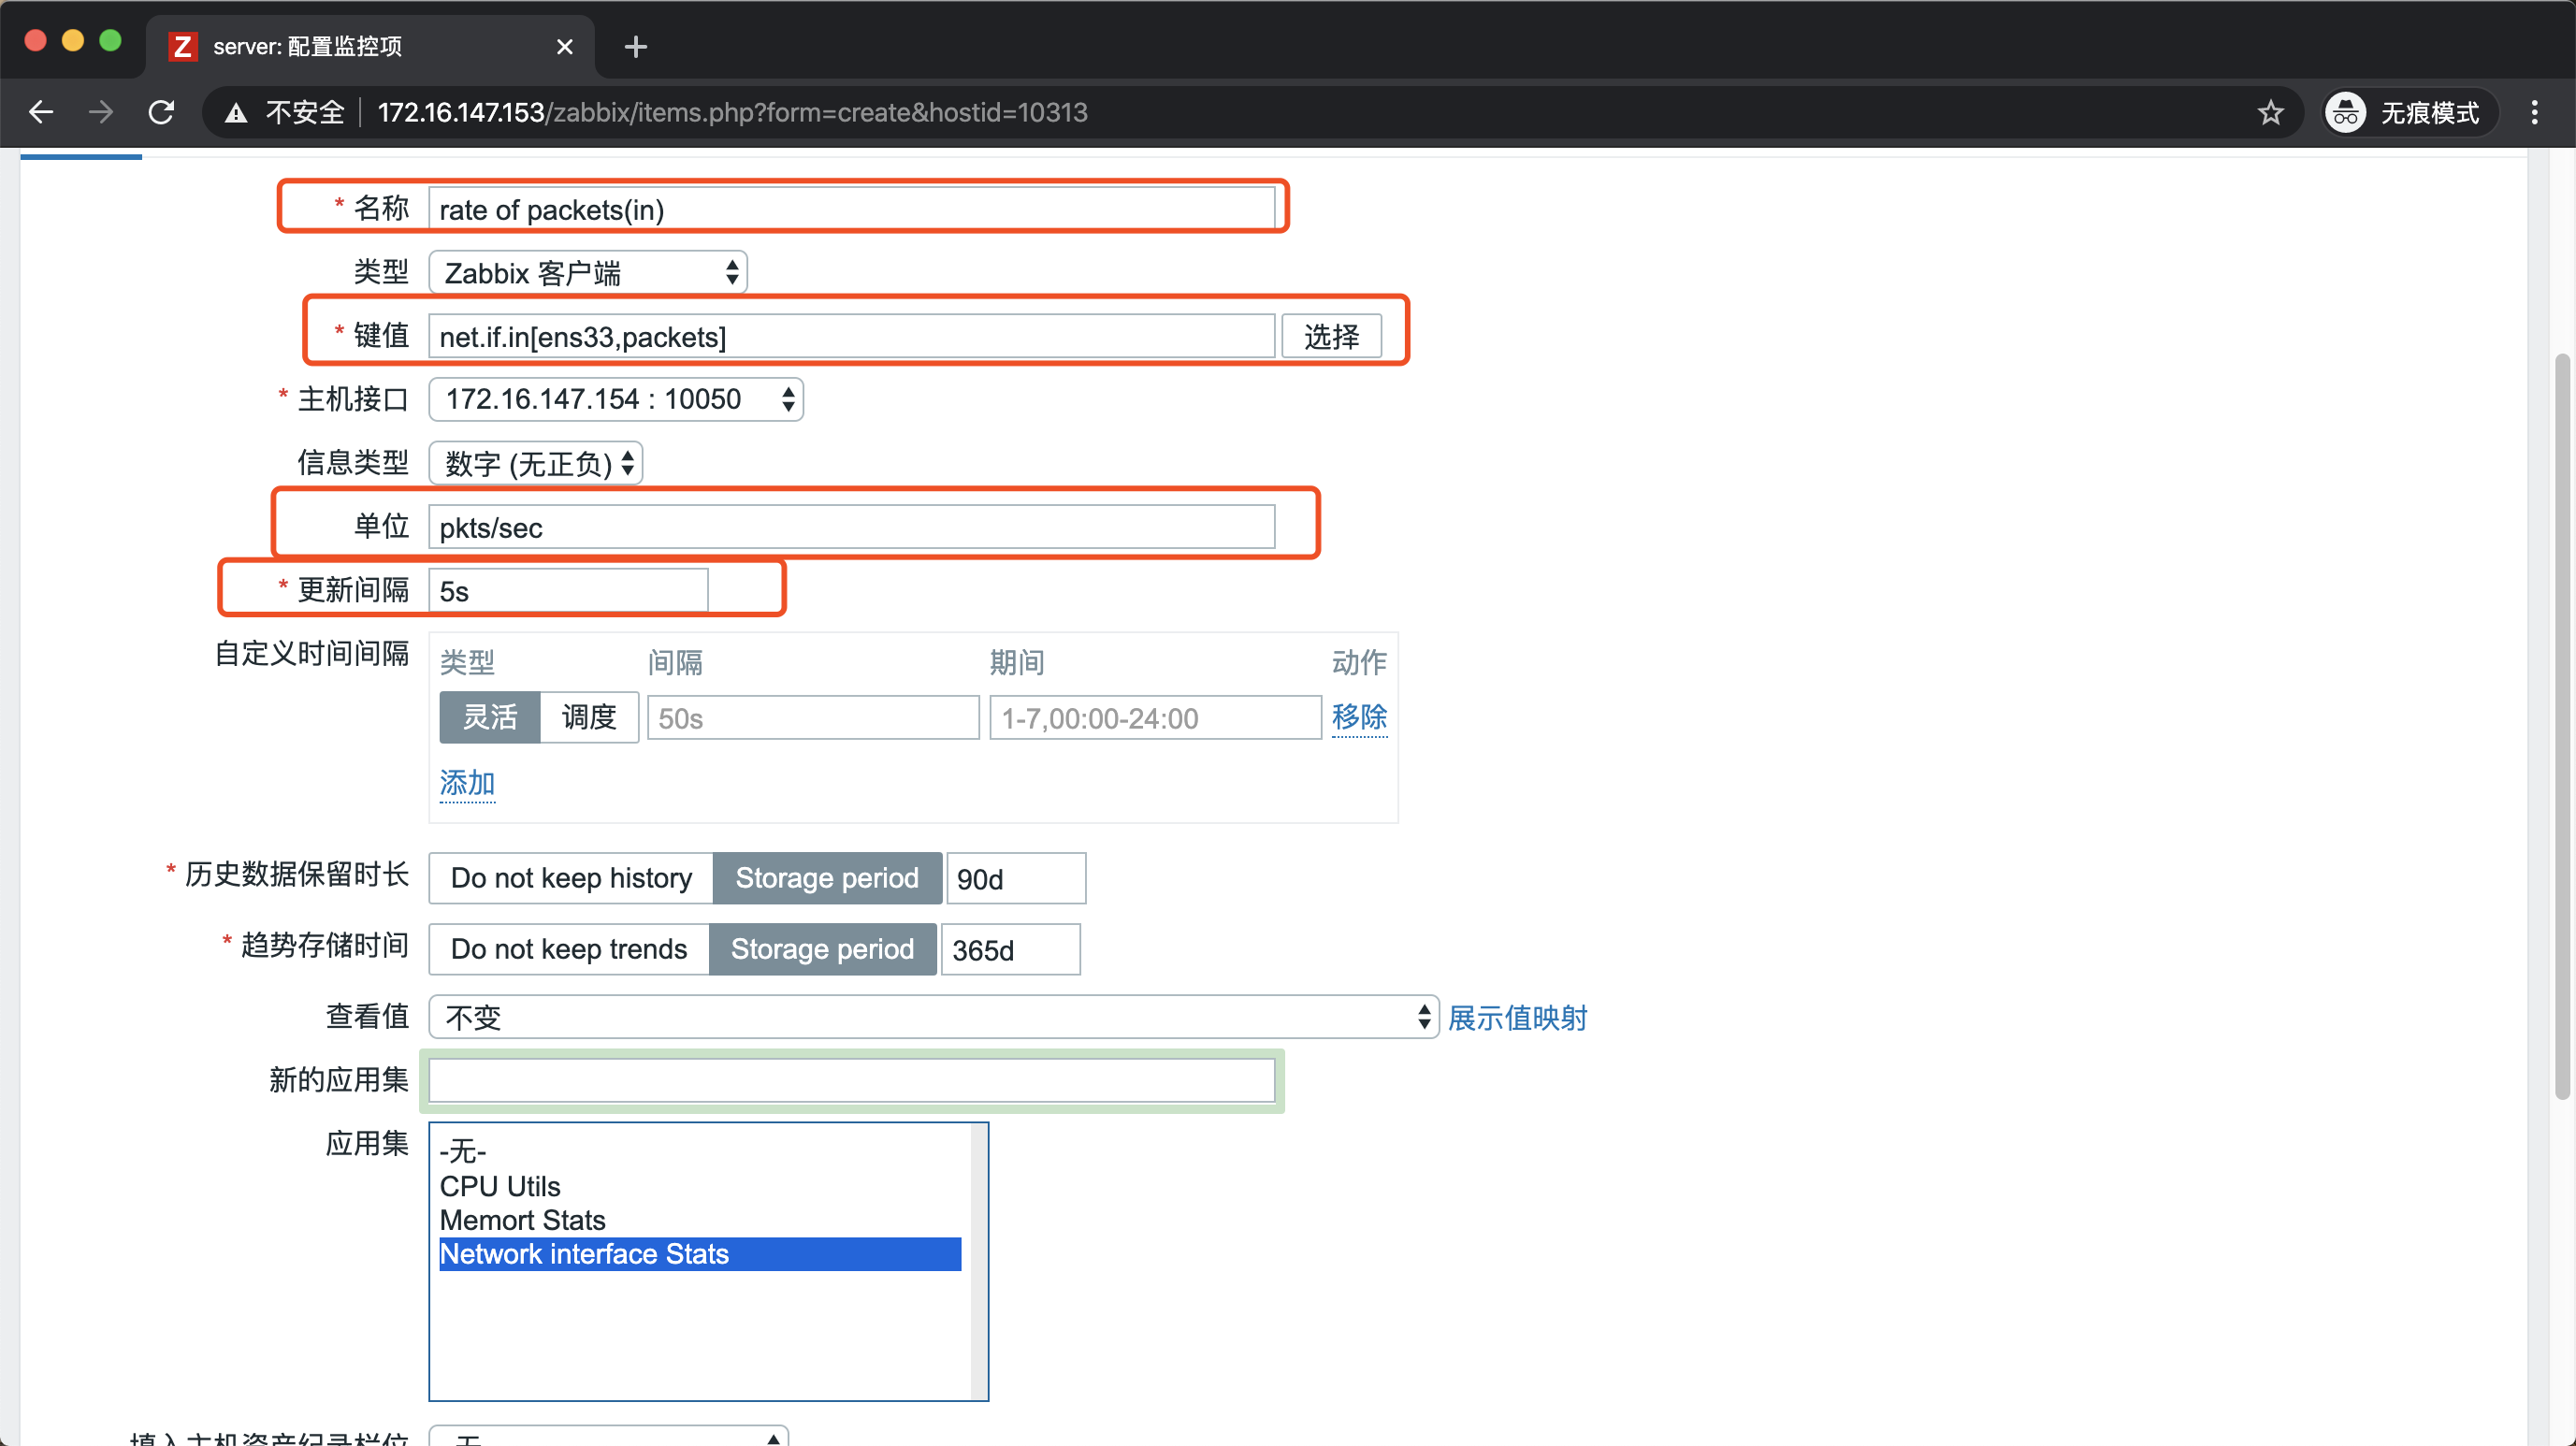Image resolution: width=2576 pixels, height=1446 pixels.
Task: Click the incognito mode profile icon
Action: coord(2345,112)
